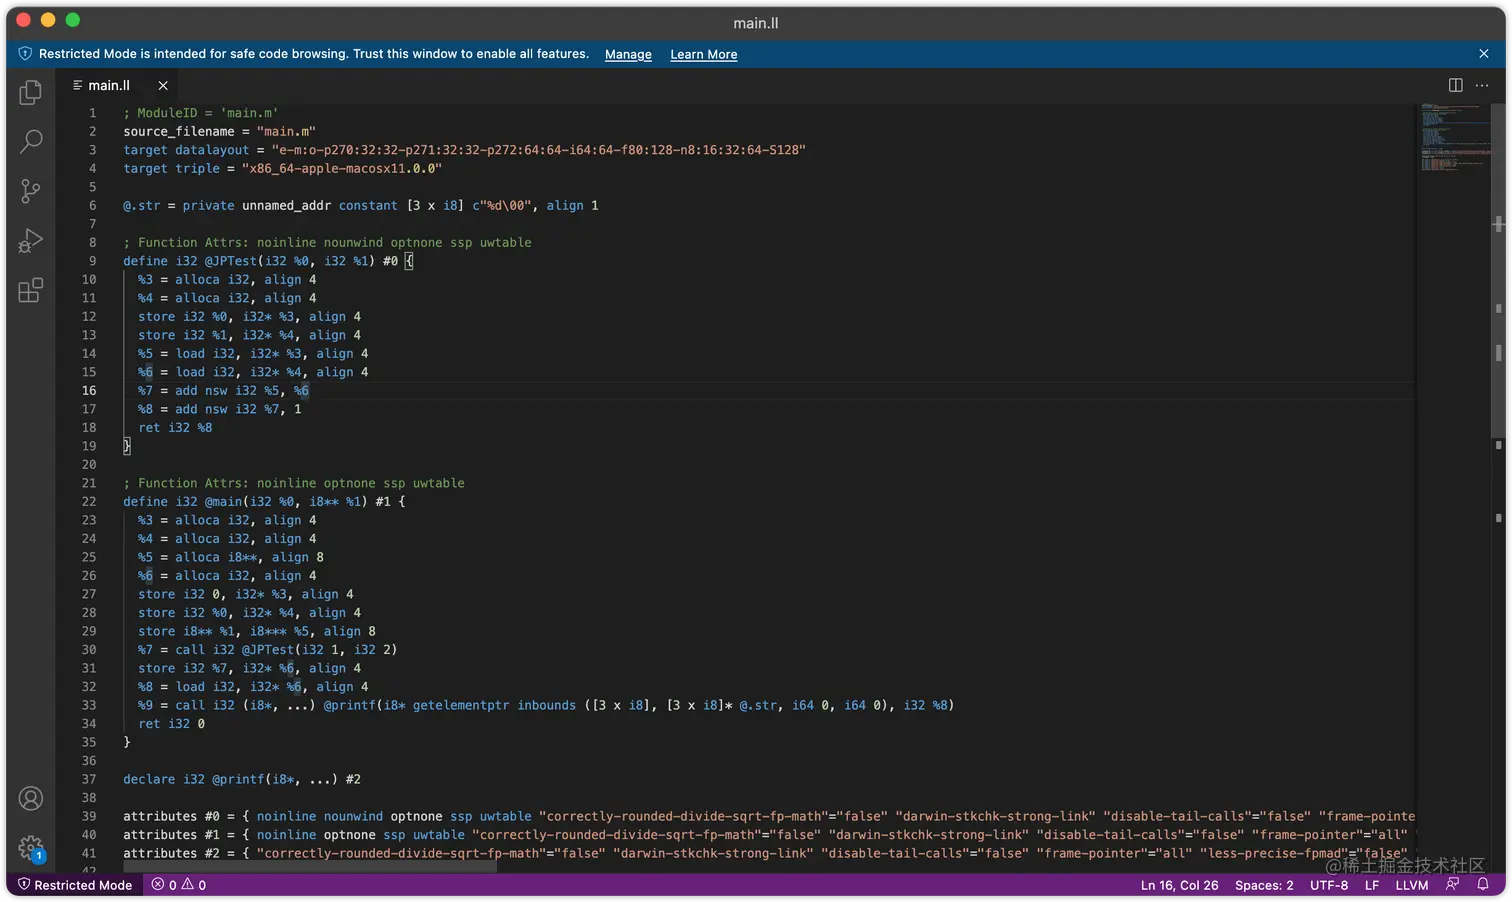
Task: Click Restricted Mode in status bar
Action: (x=75, y=885)
